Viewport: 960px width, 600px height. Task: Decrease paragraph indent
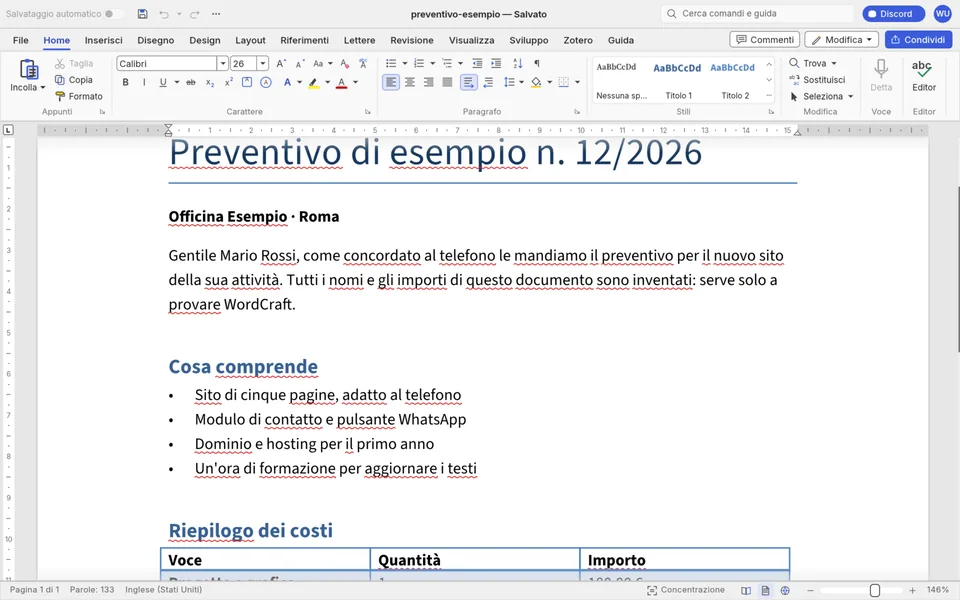478,63
